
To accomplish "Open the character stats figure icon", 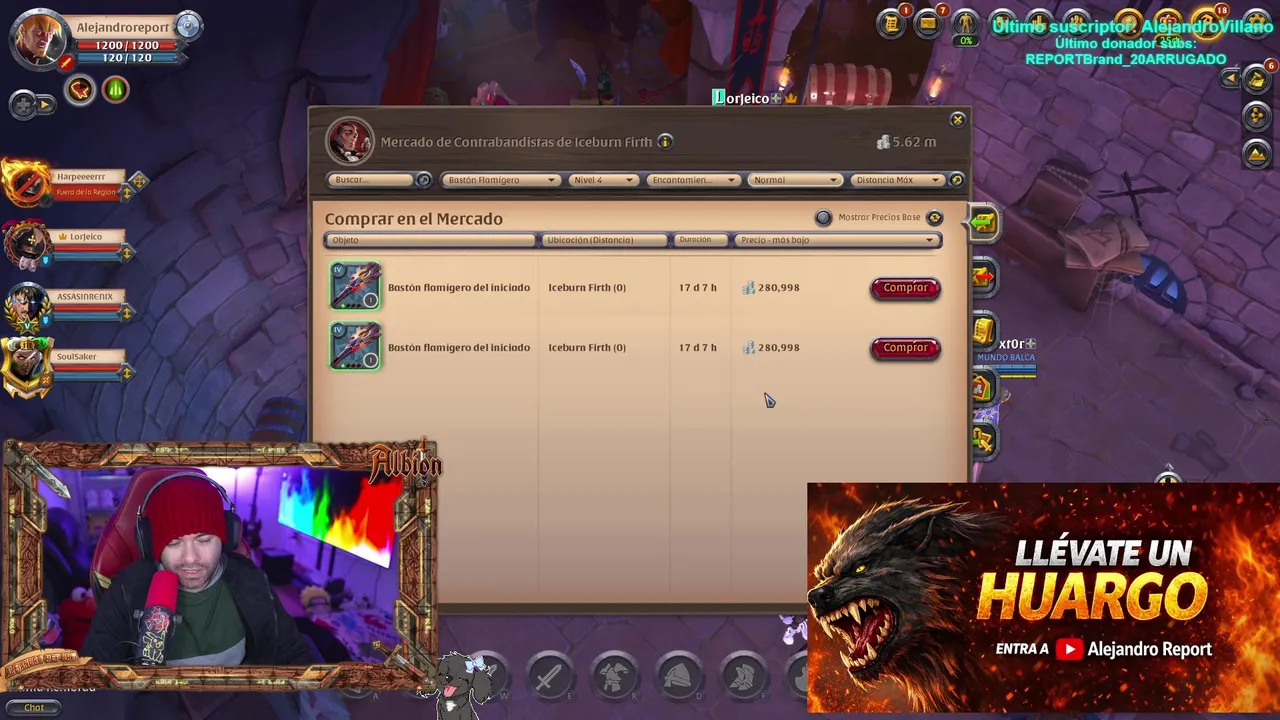I will tap(965, 23).
